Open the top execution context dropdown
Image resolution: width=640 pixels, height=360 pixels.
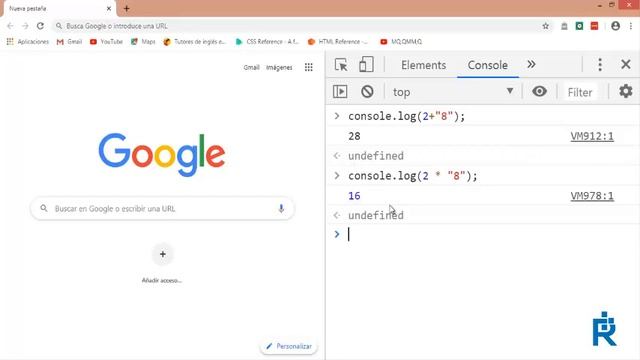453,92
